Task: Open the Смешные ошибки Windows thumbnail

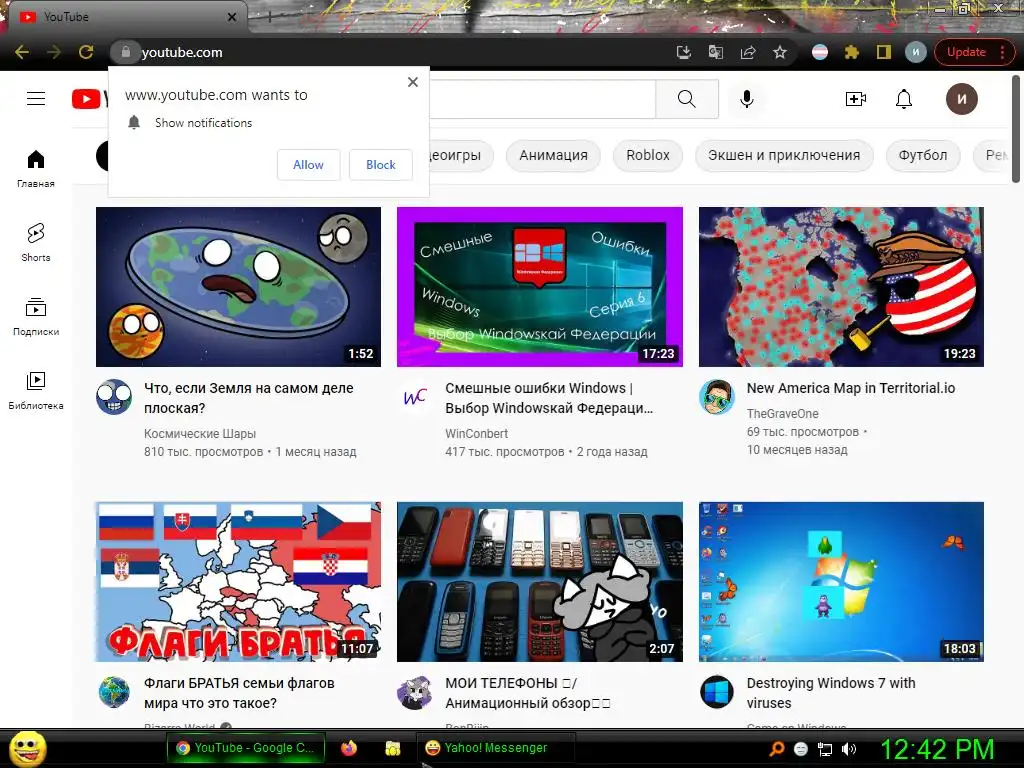Action: (x=539, y=287)
